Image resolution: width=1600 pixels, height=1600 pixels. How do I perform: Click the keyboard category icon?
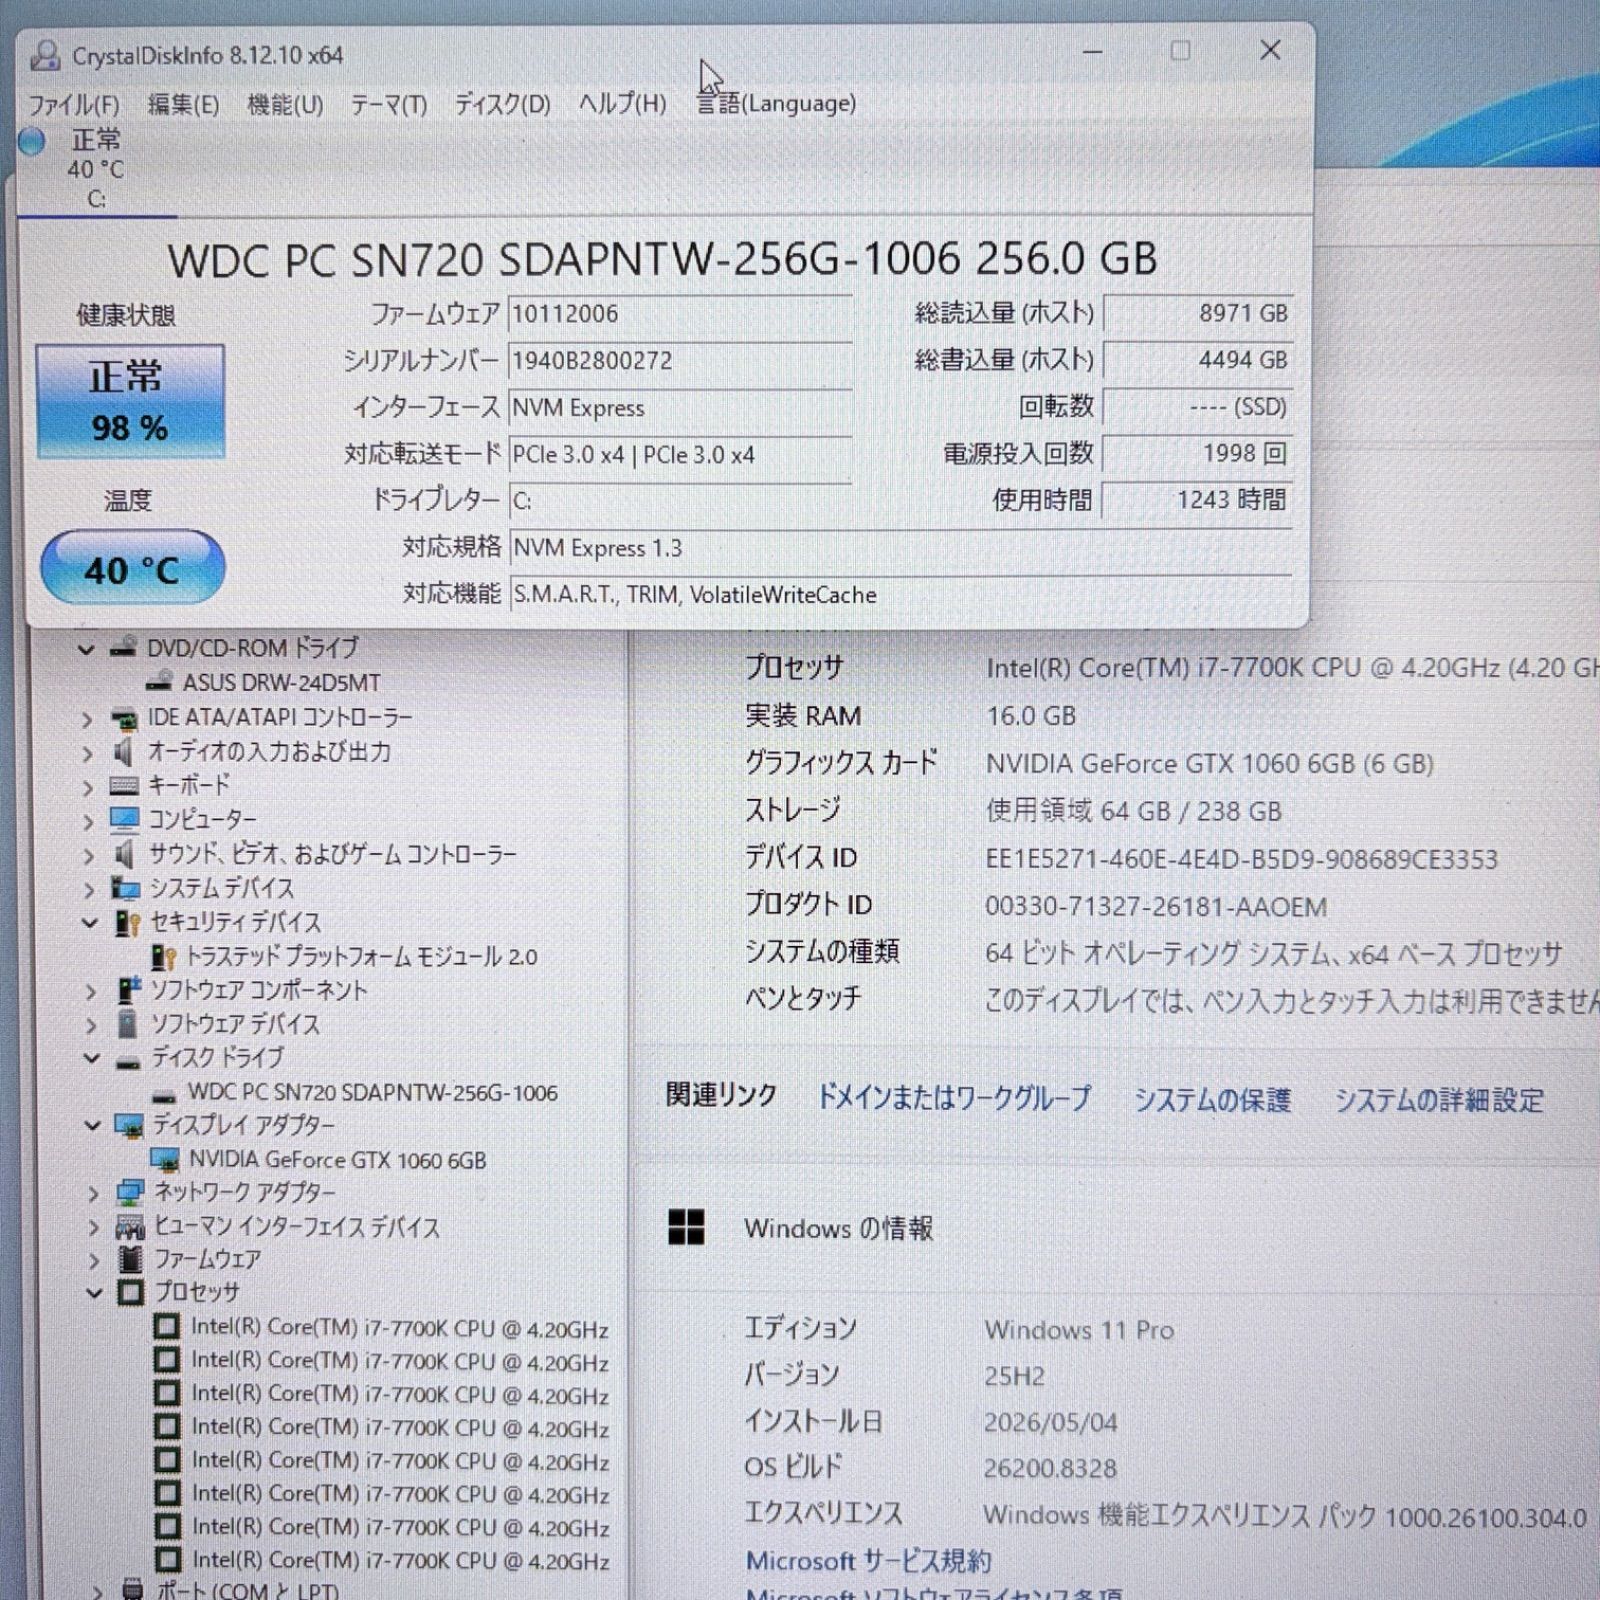[125, 786]
